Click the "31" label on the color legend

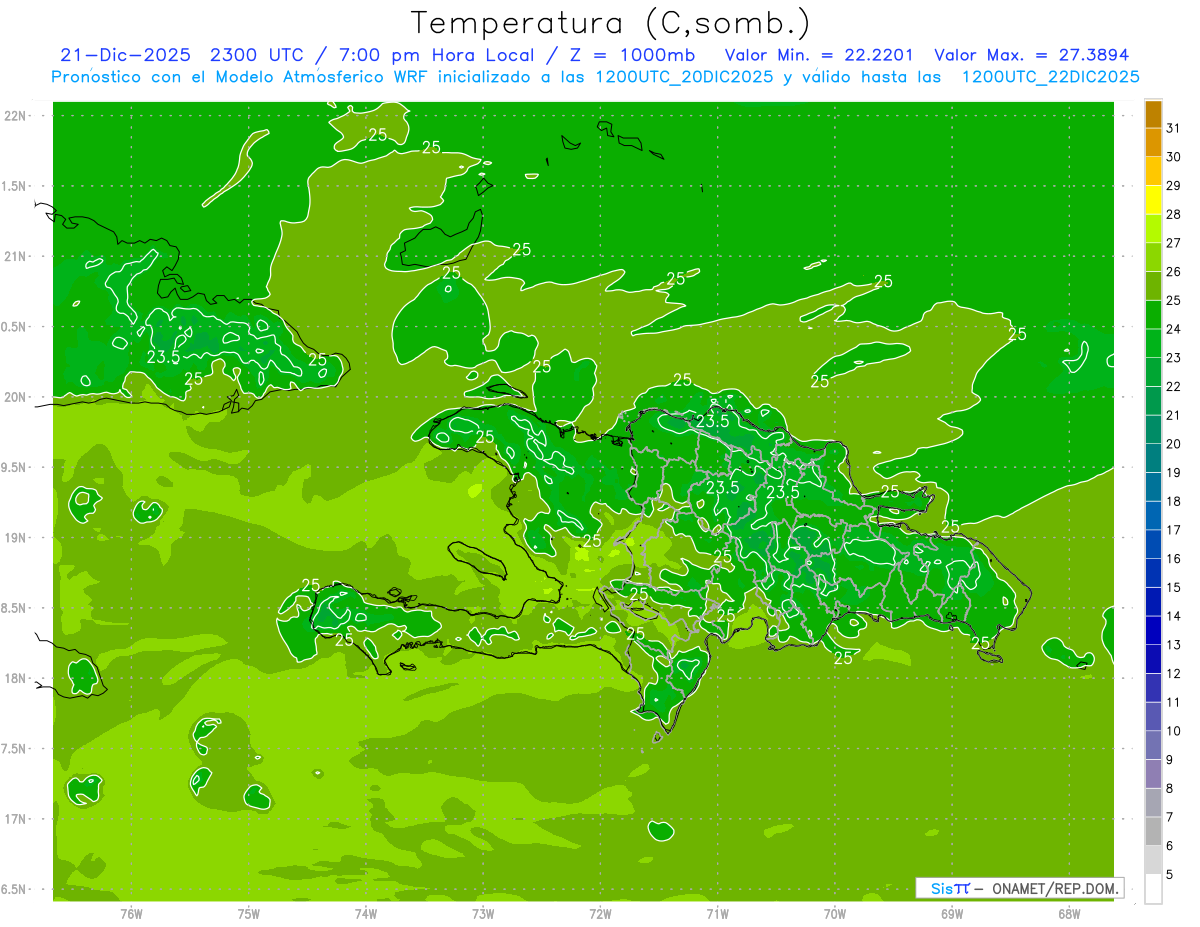click(1173, 128)
